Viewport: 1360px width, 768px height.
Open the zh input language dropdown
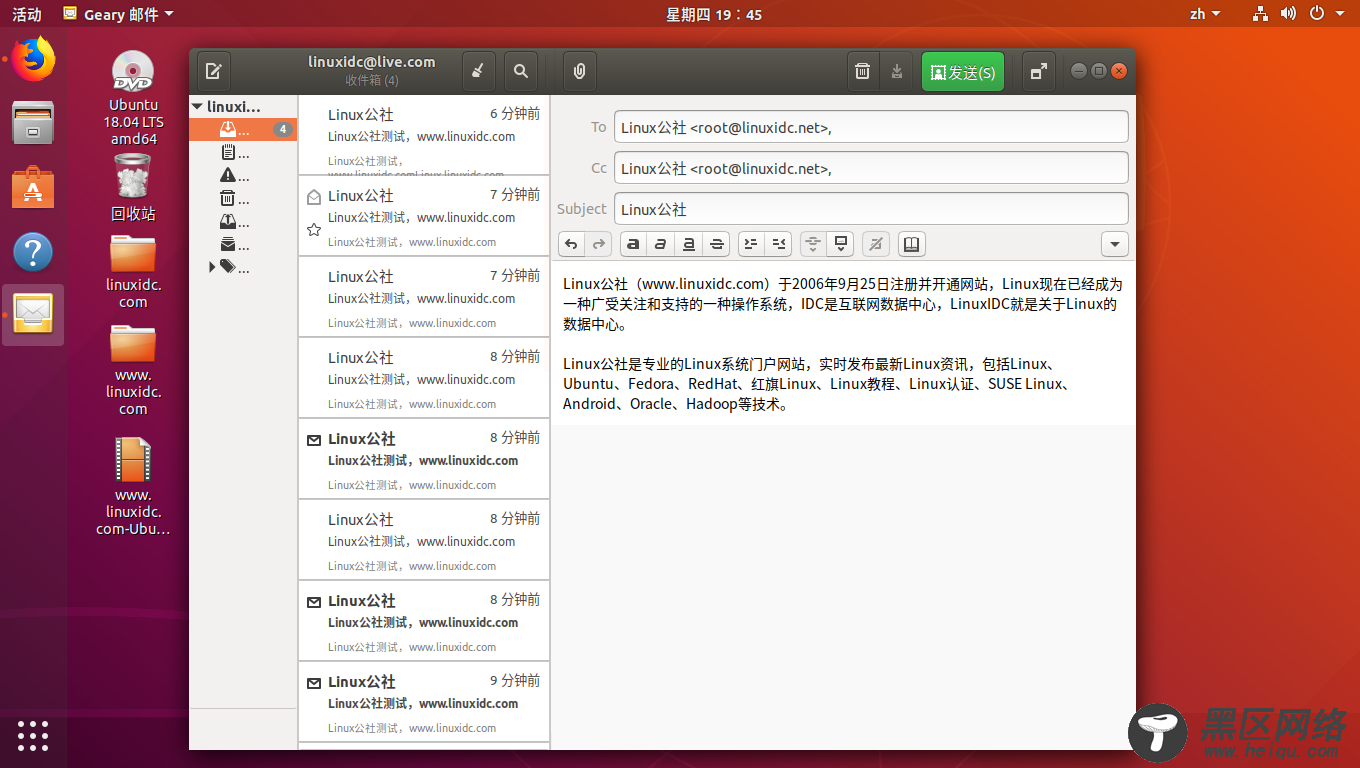(1205, 14)
